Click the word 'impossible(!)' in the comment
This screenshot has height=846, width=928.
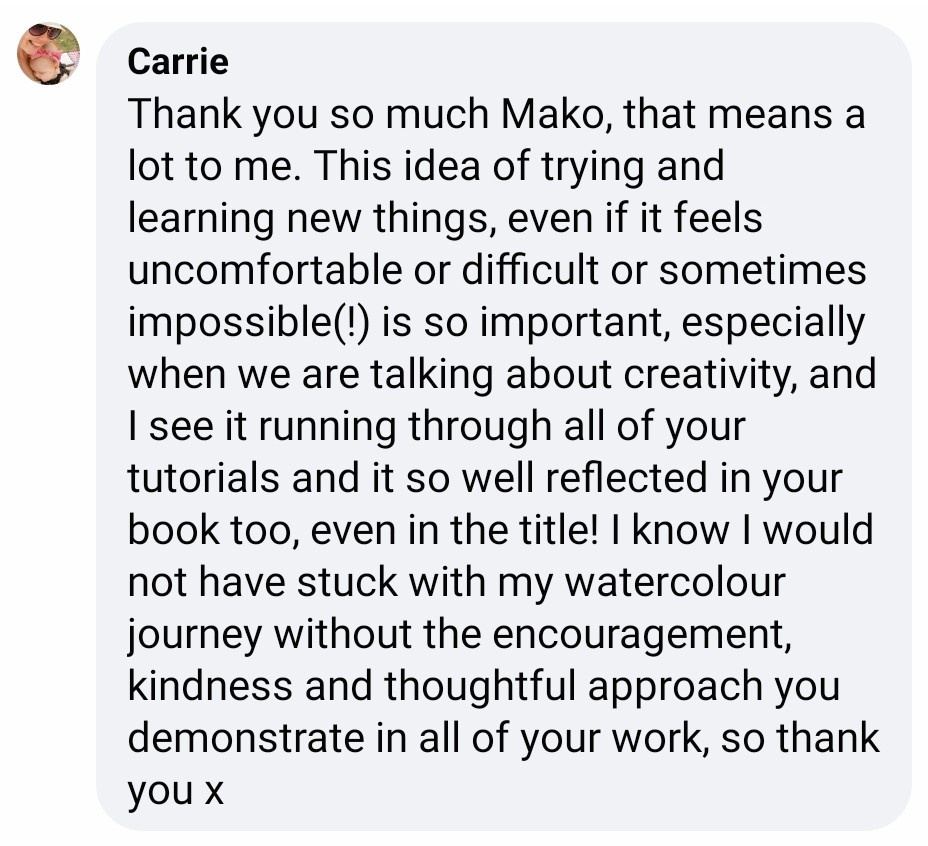click(x=249, y=323)
